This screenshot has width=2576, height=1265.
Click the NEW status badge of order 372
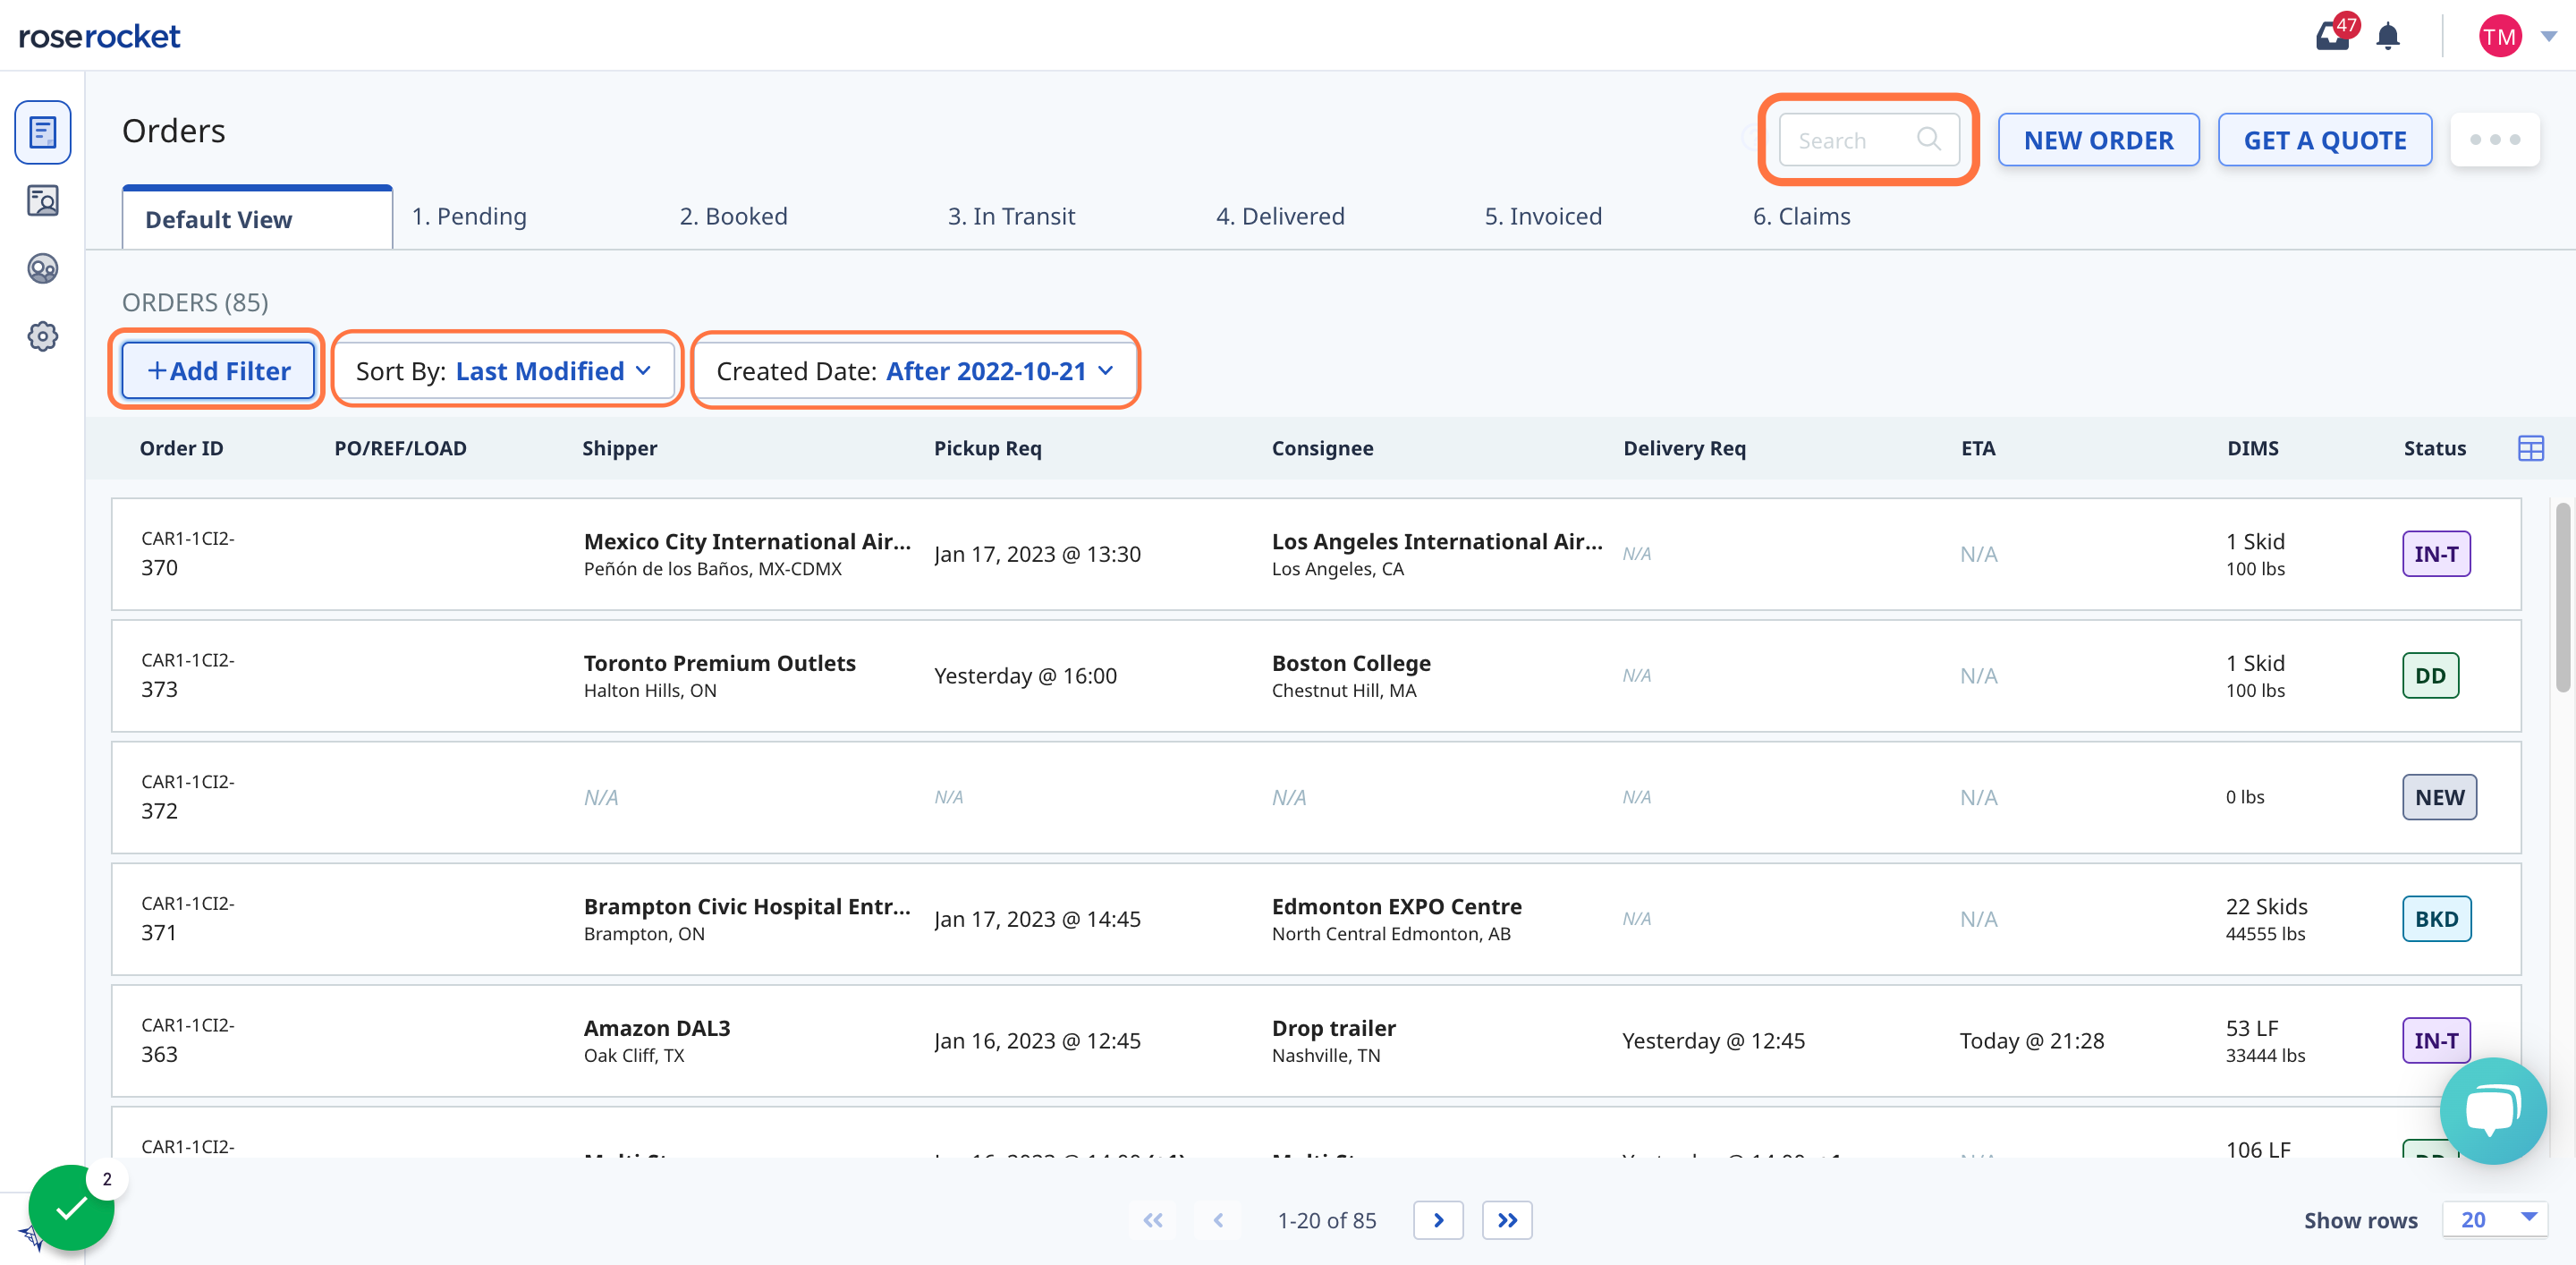point(2439,797)
